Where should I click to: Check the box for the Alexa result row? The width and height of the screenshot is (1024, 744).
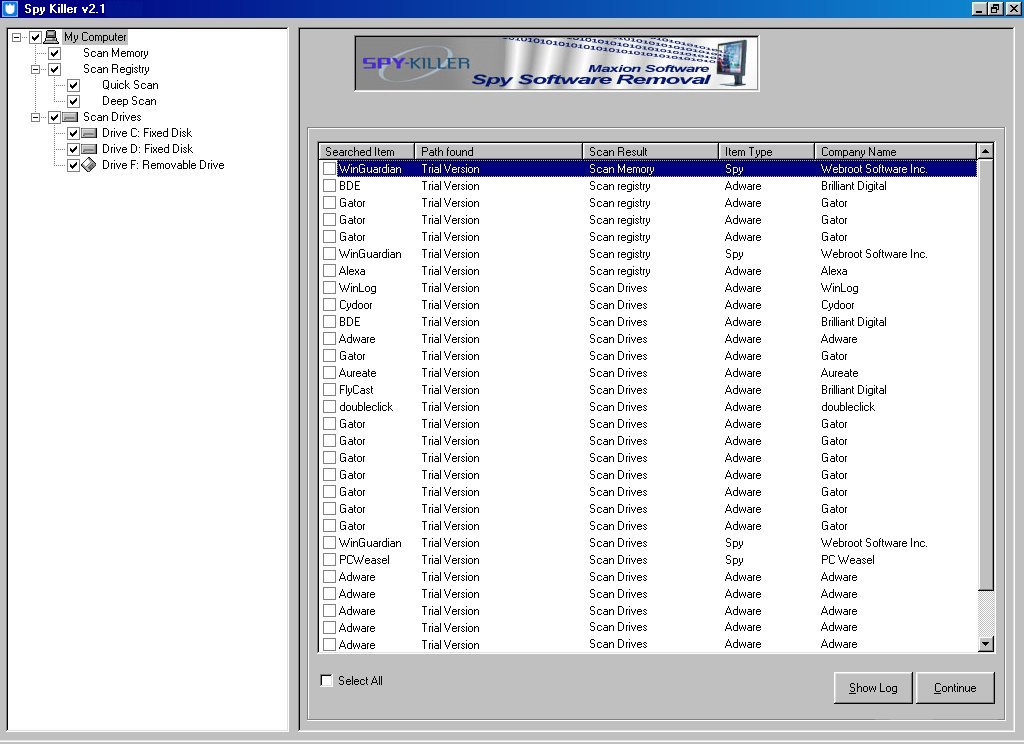point(329,270)
